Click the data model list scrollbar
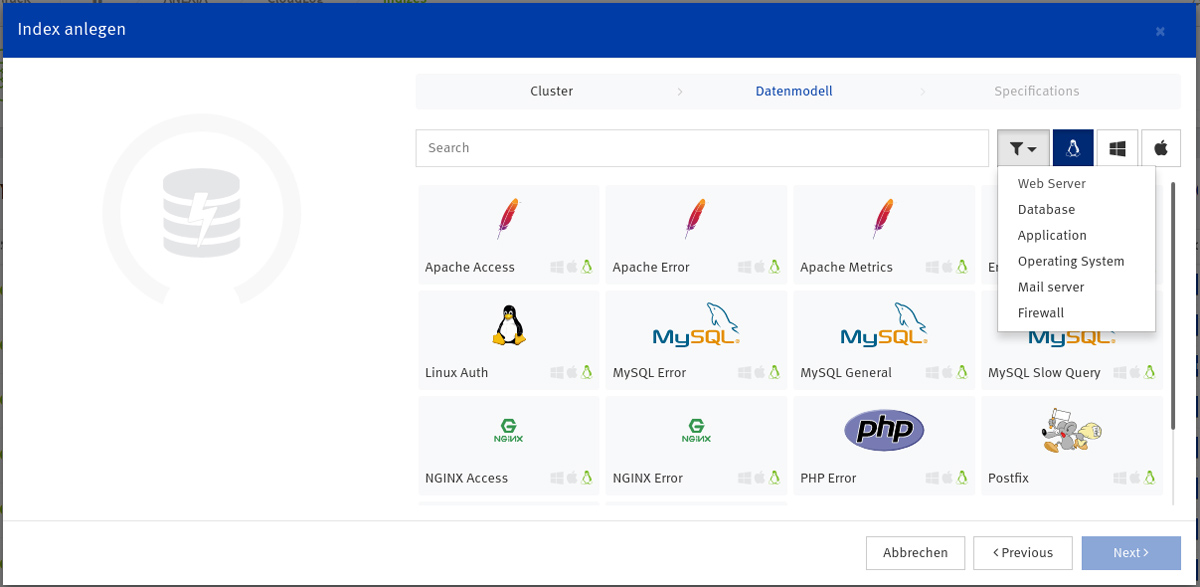 pos(1173,307)
